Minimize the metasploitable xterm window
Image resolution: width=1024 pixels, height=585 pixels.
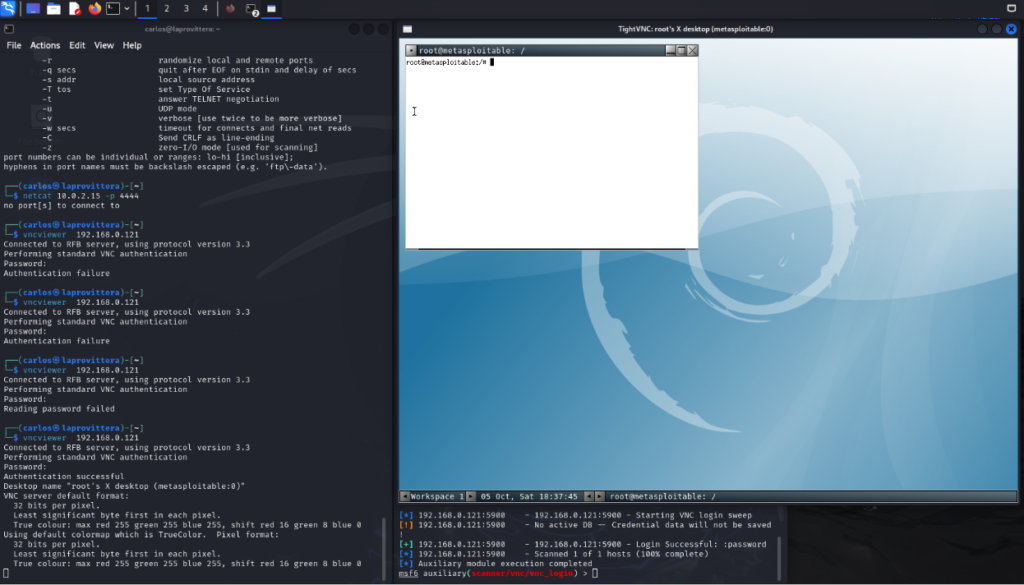coord(670,50)
